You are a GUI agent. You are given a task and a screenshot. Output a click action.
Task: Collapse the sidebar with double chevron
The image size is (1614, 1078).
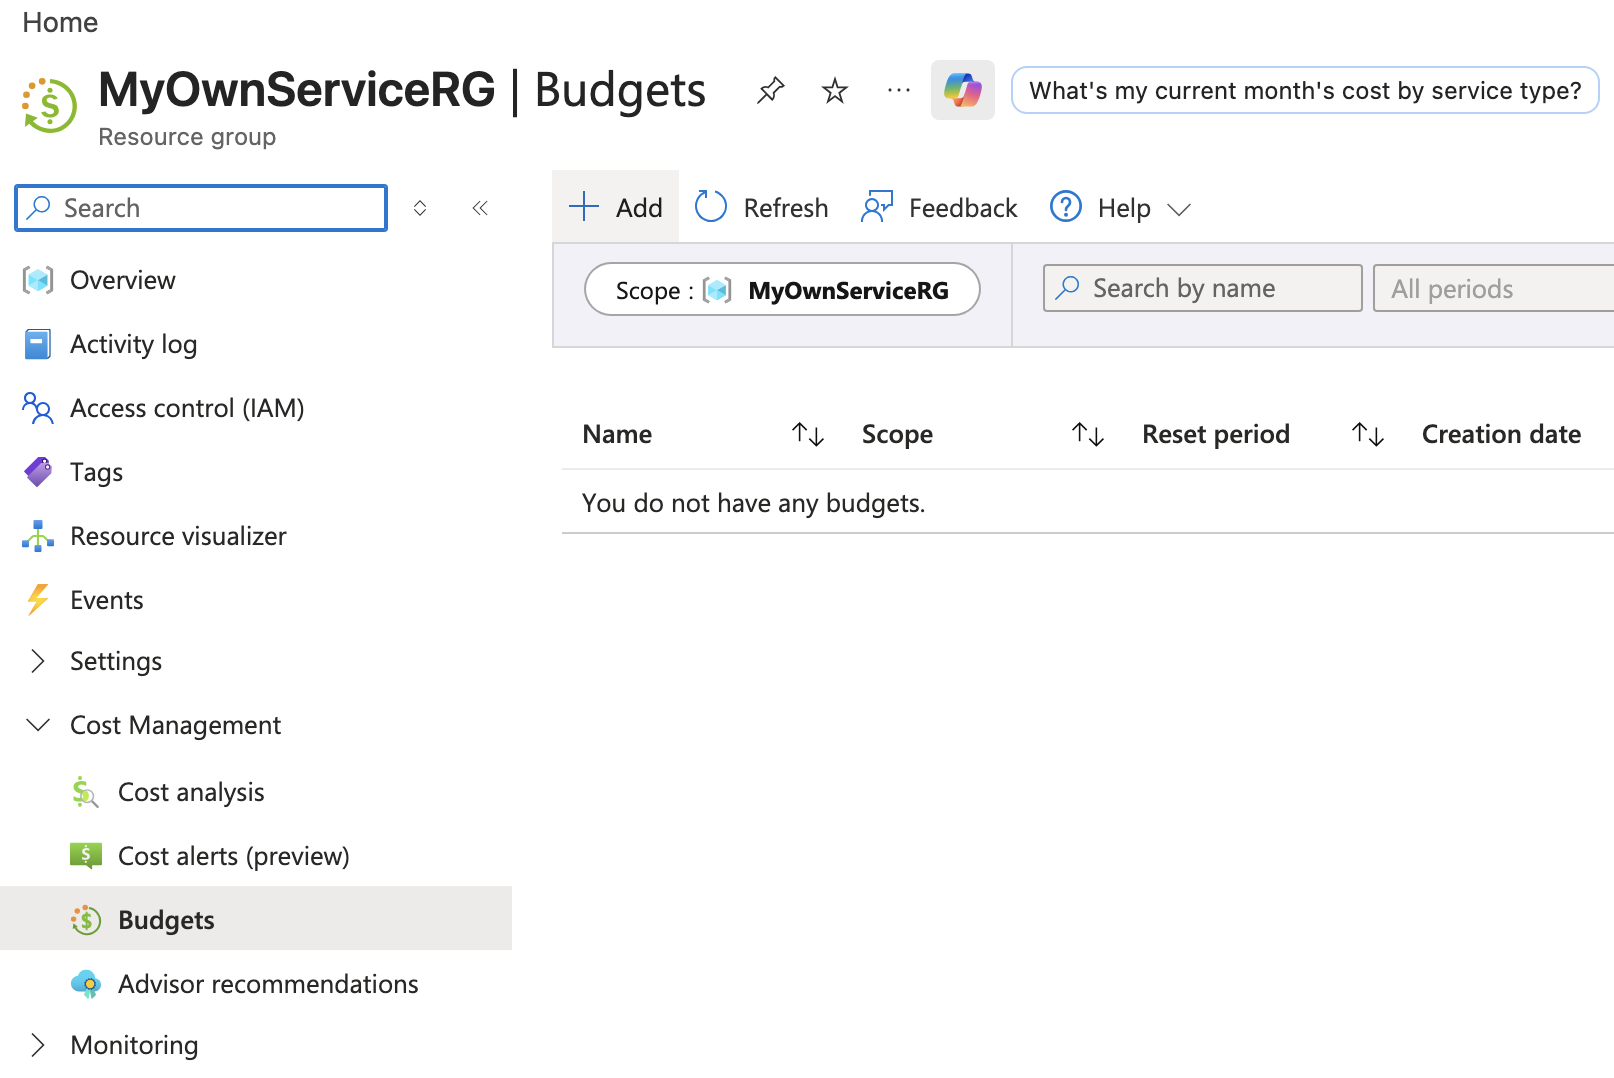tap(480, 208)
